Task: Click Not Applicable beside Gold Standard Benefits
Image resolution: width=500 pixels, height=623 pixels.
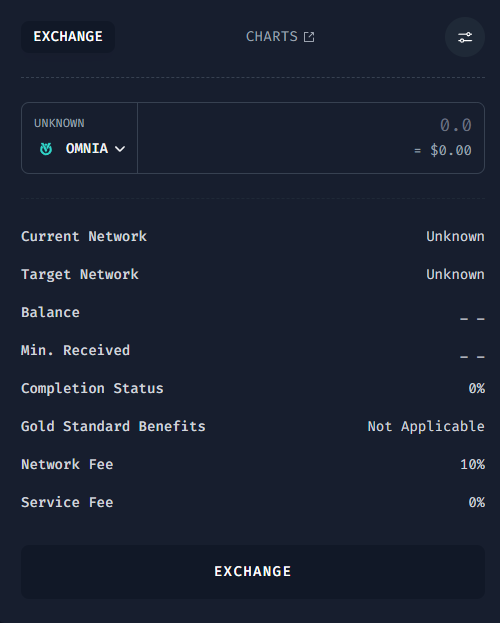Action: pos(426,426)
